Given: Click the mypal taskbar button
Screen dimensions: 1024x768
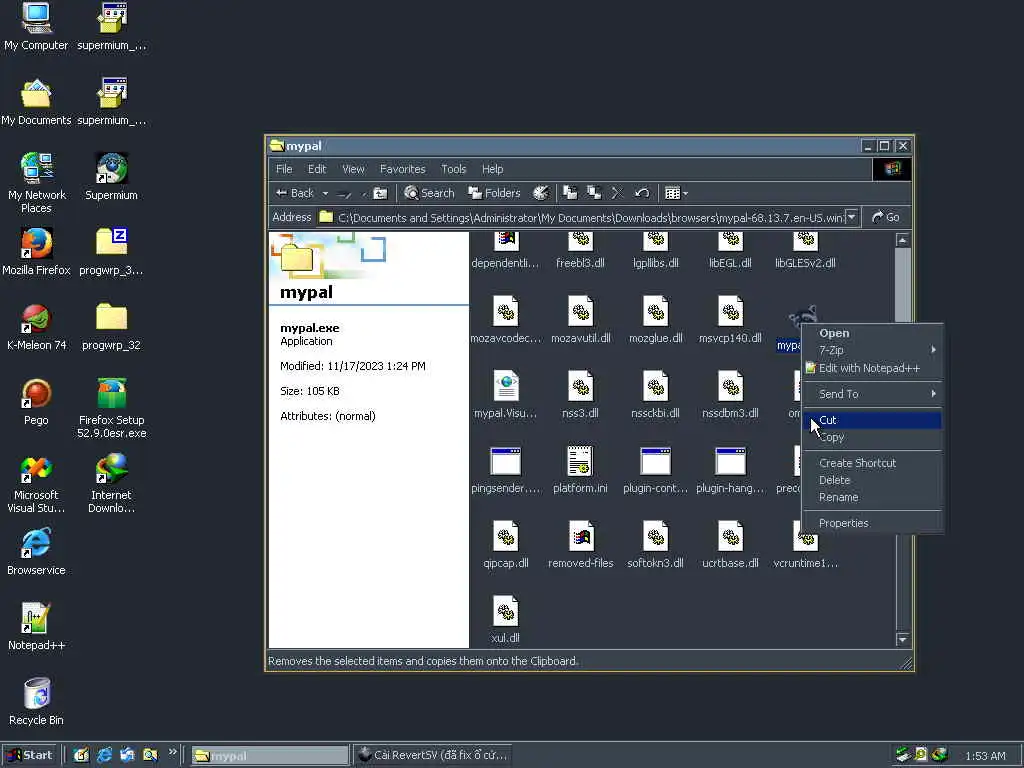Looking at the screenshot, I should click(270, 756).
